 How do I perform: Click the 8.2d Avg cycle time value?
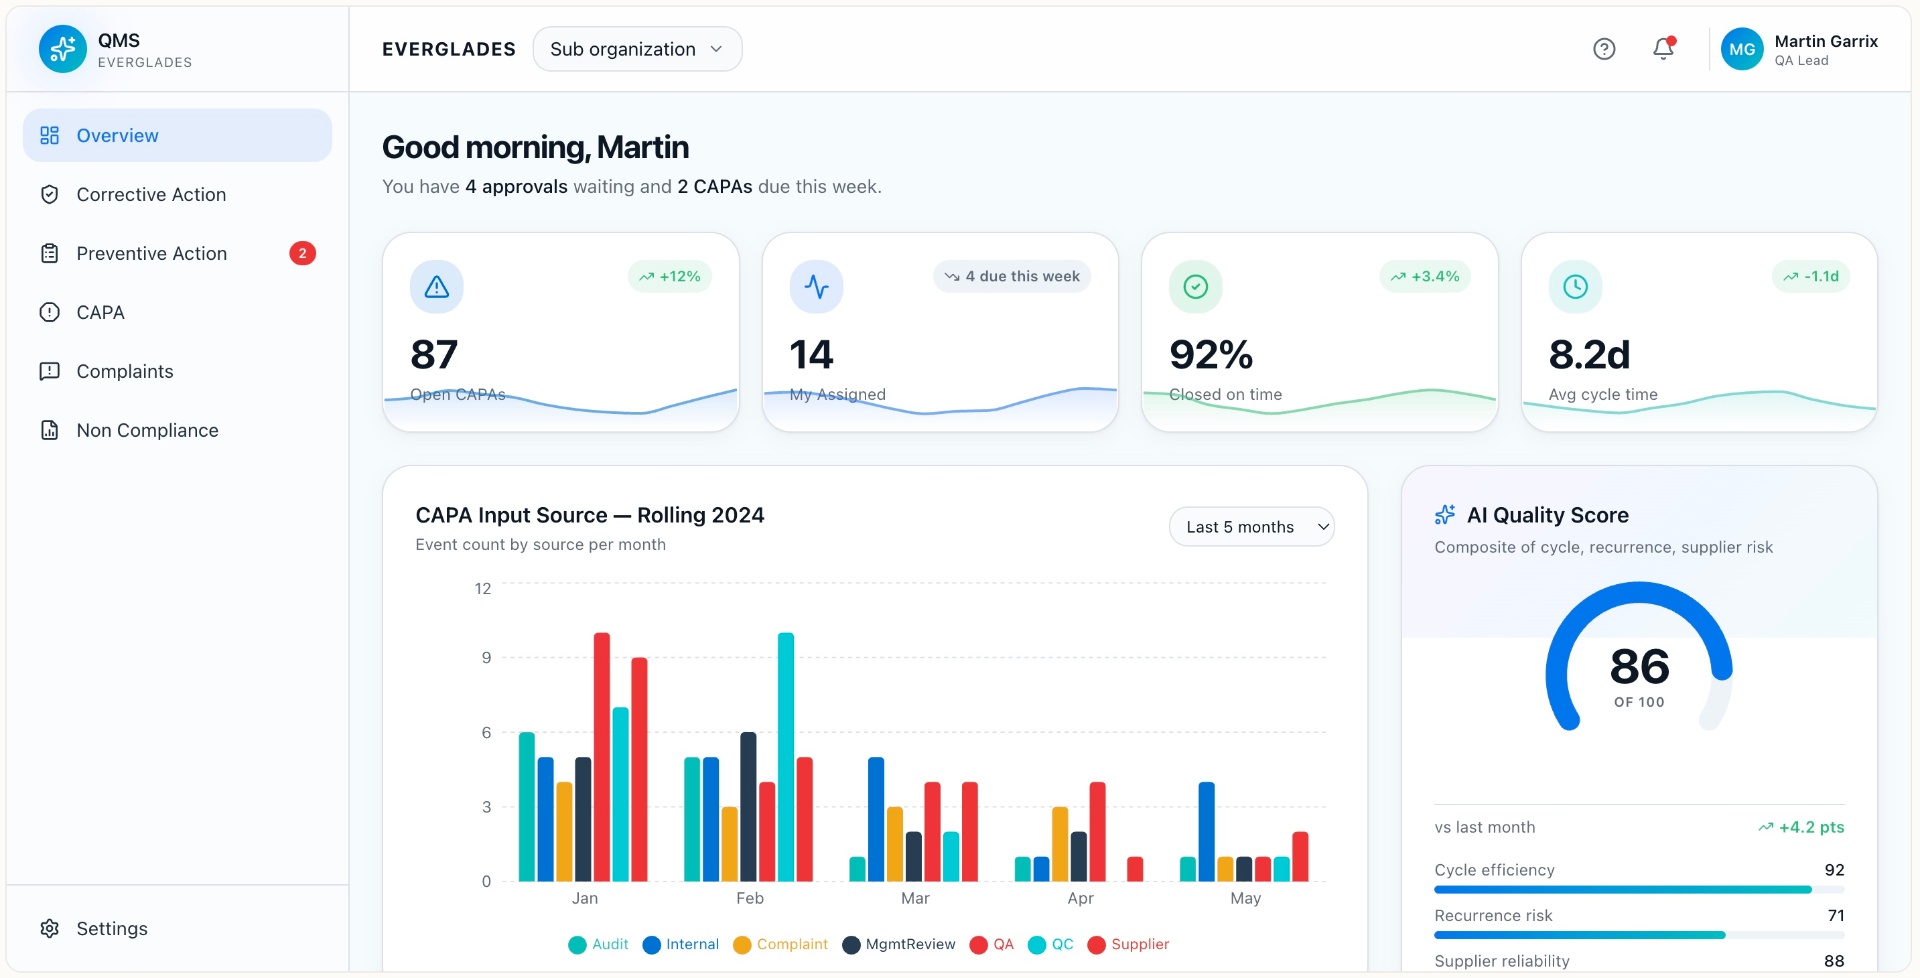click(1589, 355)
